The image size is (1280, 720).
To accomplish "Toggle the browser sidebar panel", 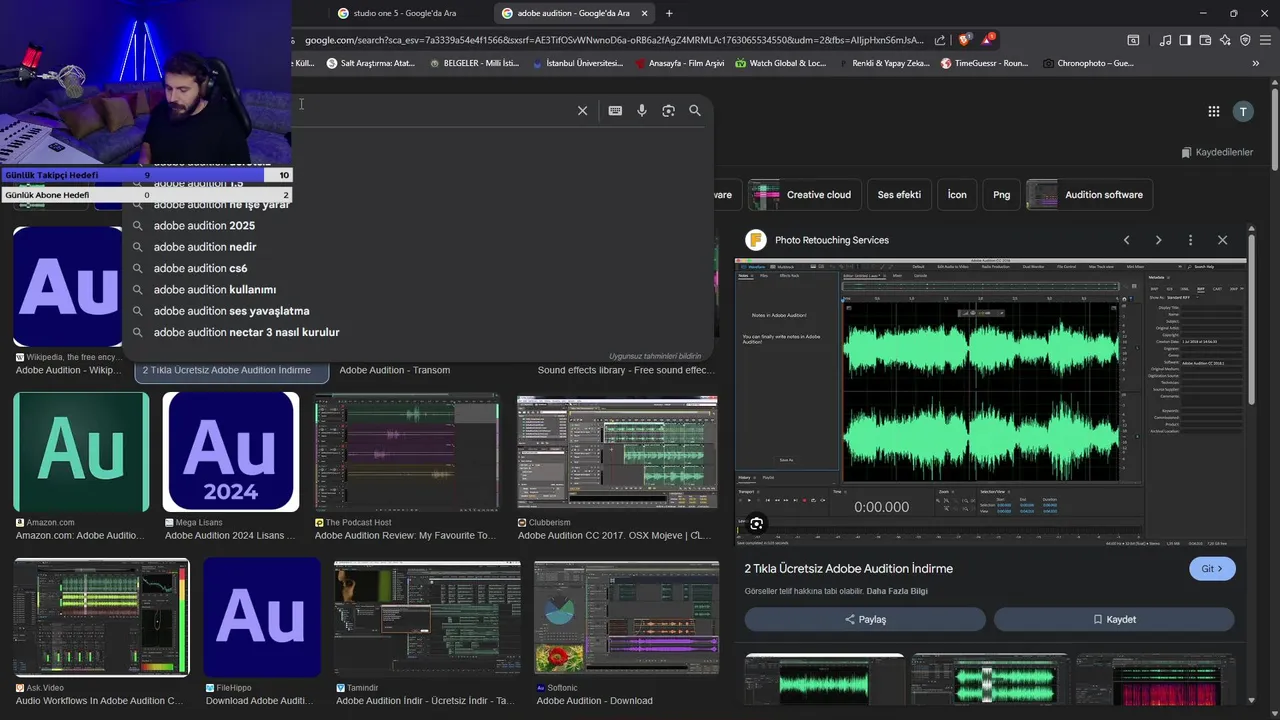I will [x=1185, y=40].
